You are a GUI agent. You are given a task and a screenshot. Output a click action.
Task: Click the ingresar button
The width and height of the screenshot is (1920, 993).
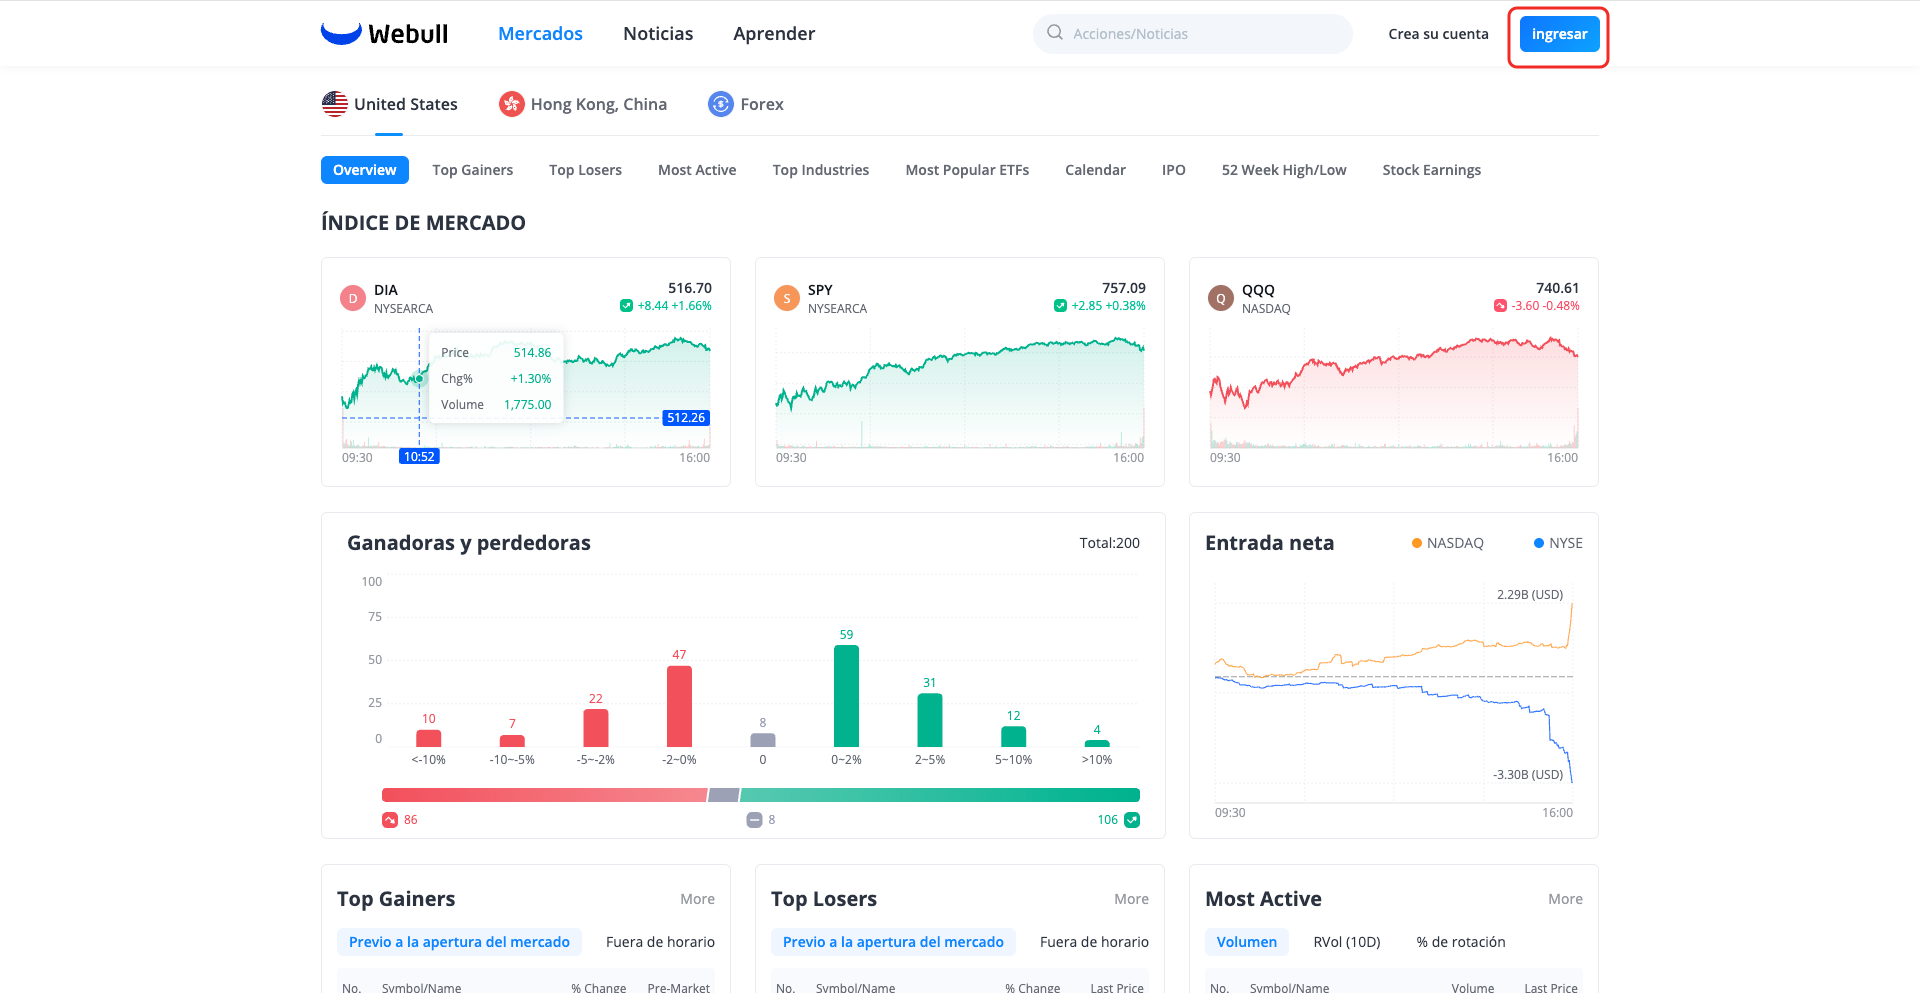click(1559, 34)
